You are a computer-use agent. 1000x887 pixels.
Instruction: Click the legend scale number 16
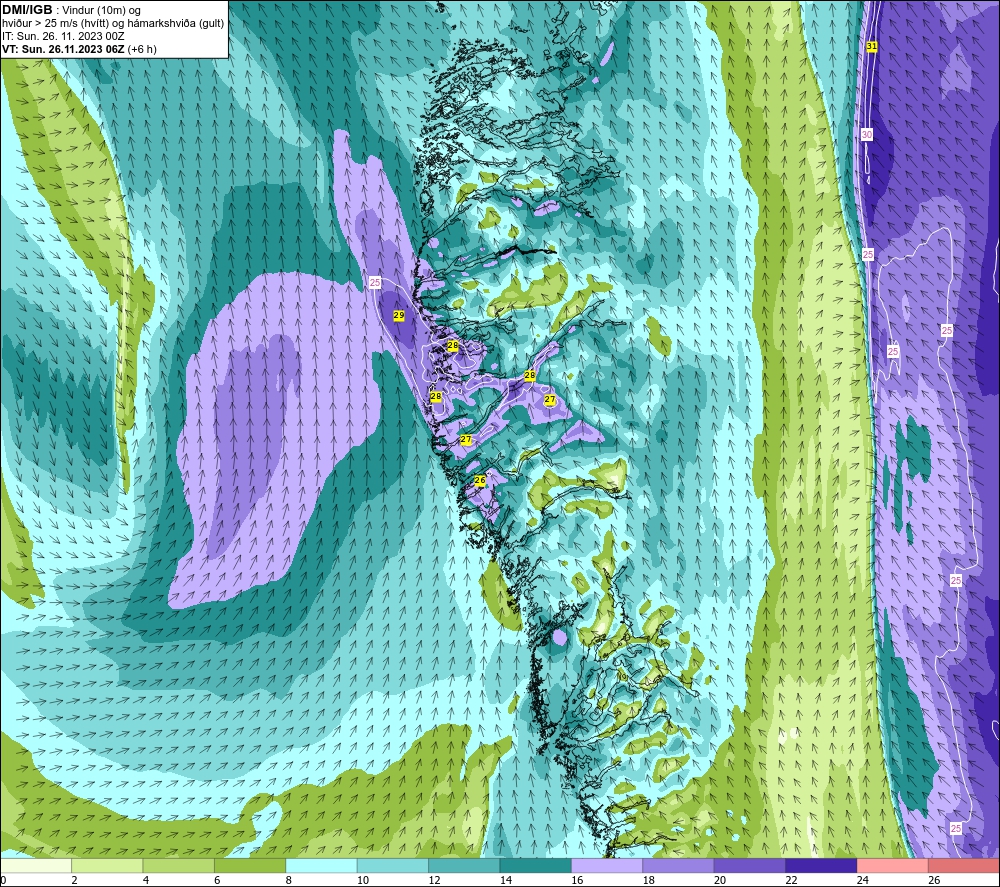[x=577, y=880]
